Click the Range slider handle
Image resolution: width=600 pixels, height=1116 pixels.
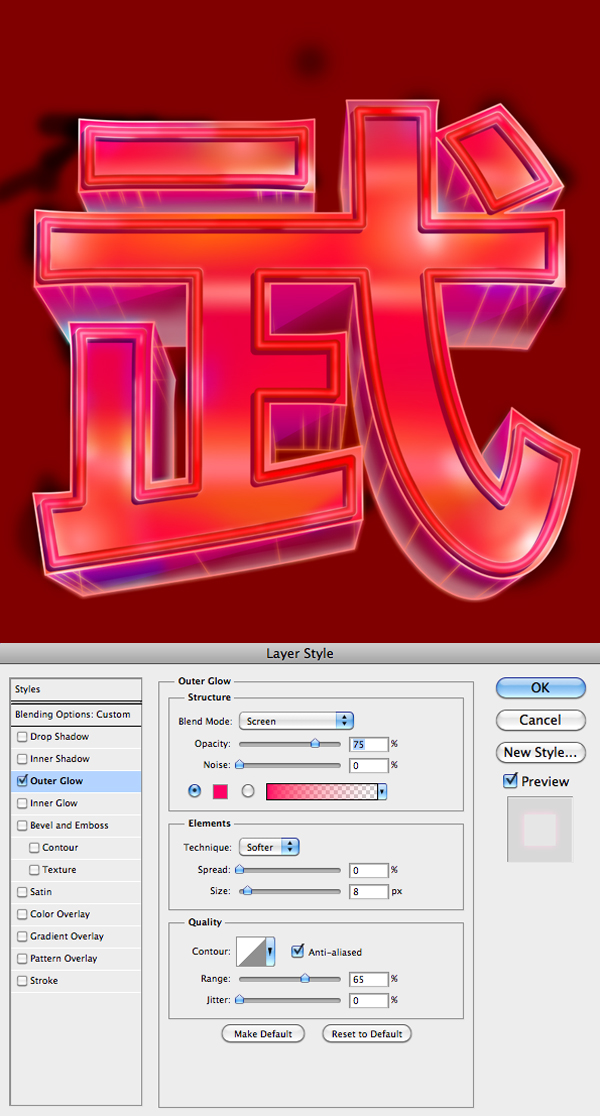pyautogui.click(x=305, y=979)
